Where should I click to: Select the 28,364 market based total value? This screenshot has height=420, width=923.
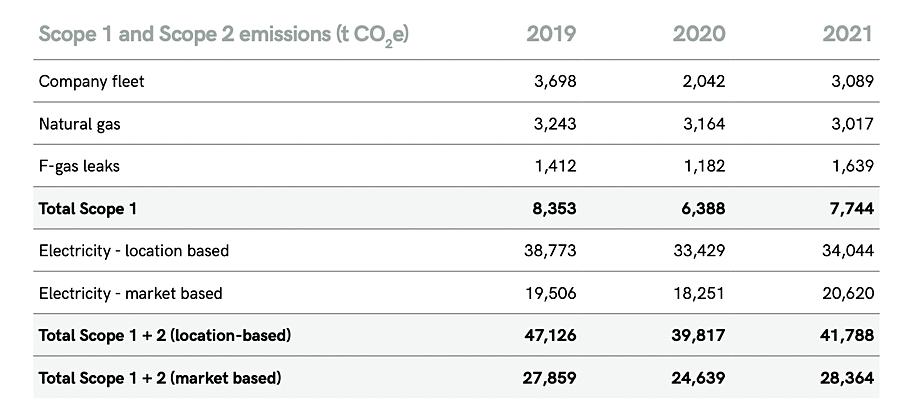pos(846,378)
